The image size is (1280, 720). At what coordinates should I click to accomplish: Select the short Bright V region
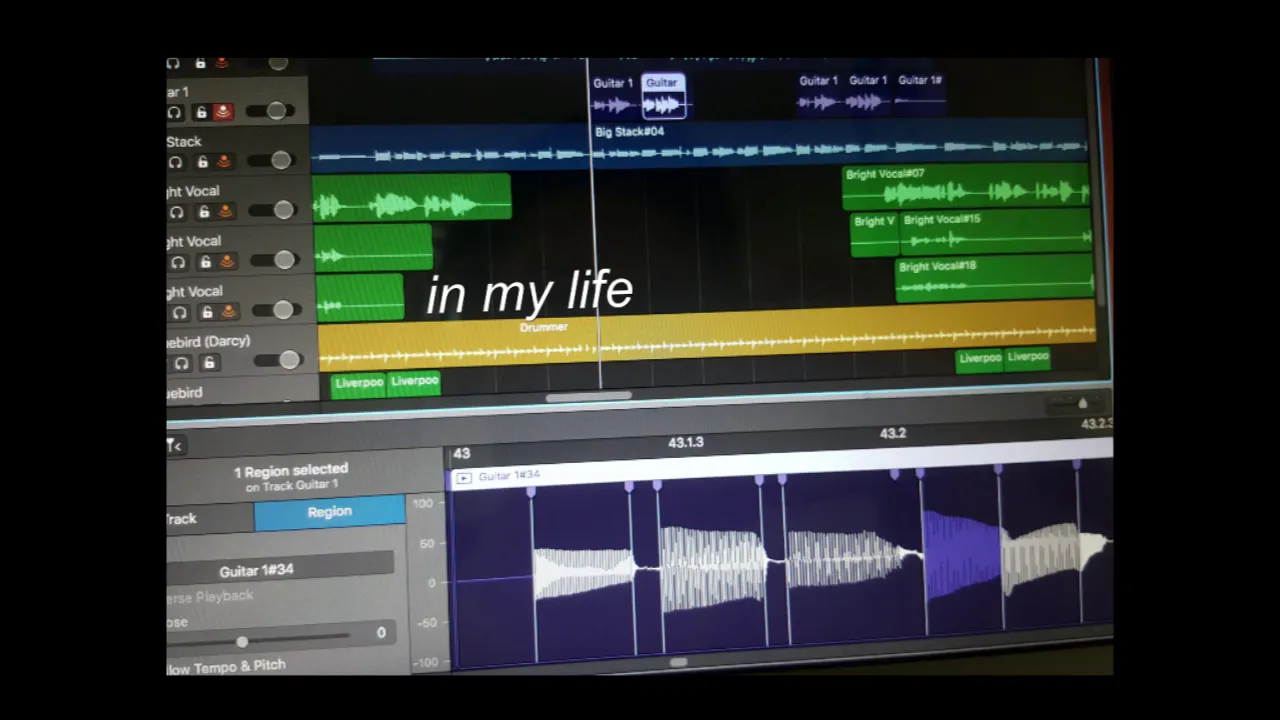click(875, 234)
